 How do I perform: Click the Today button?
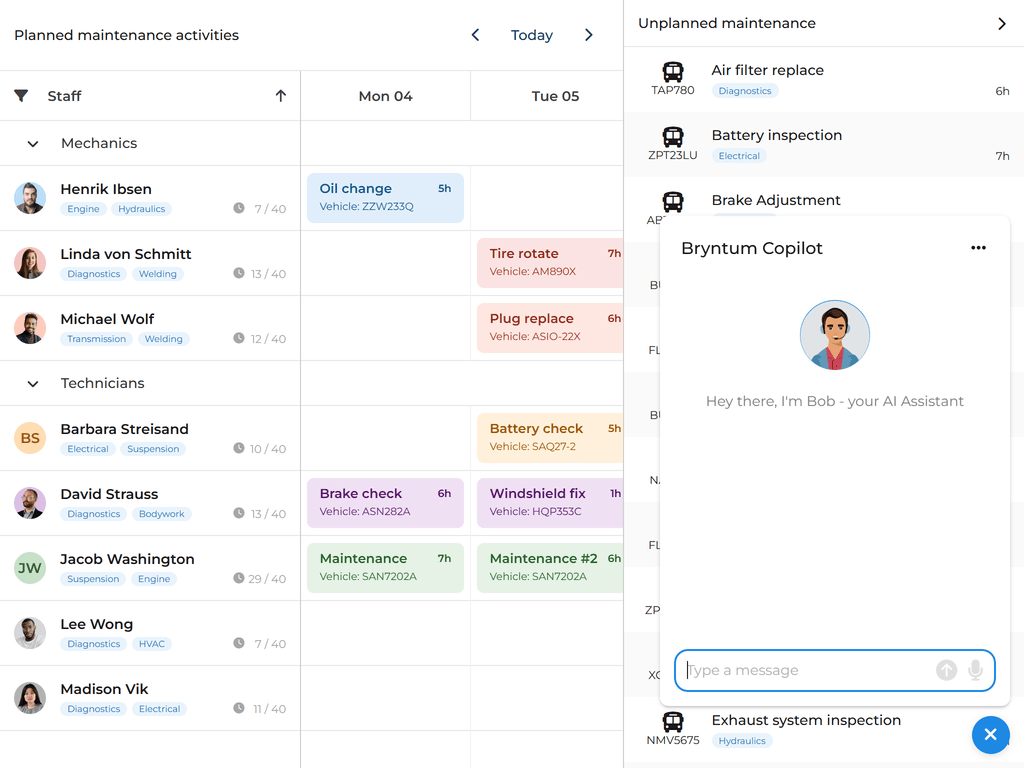(531, 35)
